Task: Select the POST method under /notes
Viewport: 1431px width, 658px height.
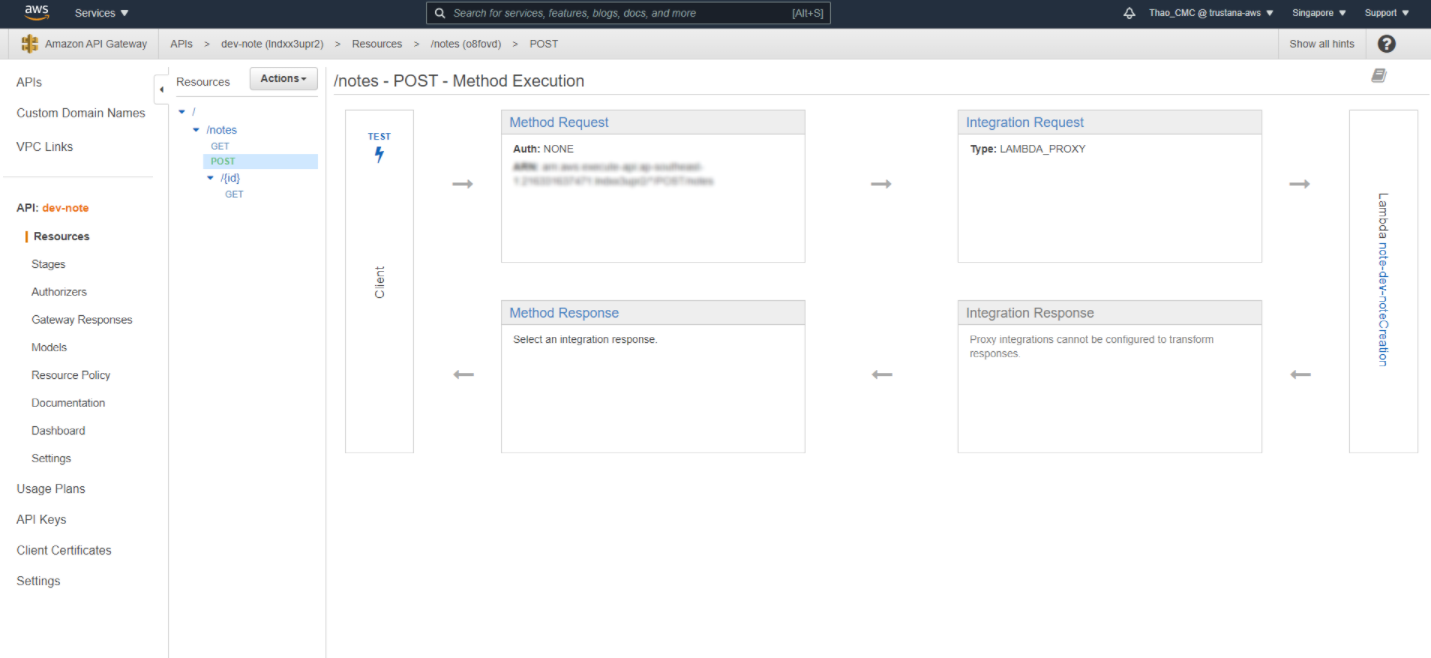Action: click(223, 161)
